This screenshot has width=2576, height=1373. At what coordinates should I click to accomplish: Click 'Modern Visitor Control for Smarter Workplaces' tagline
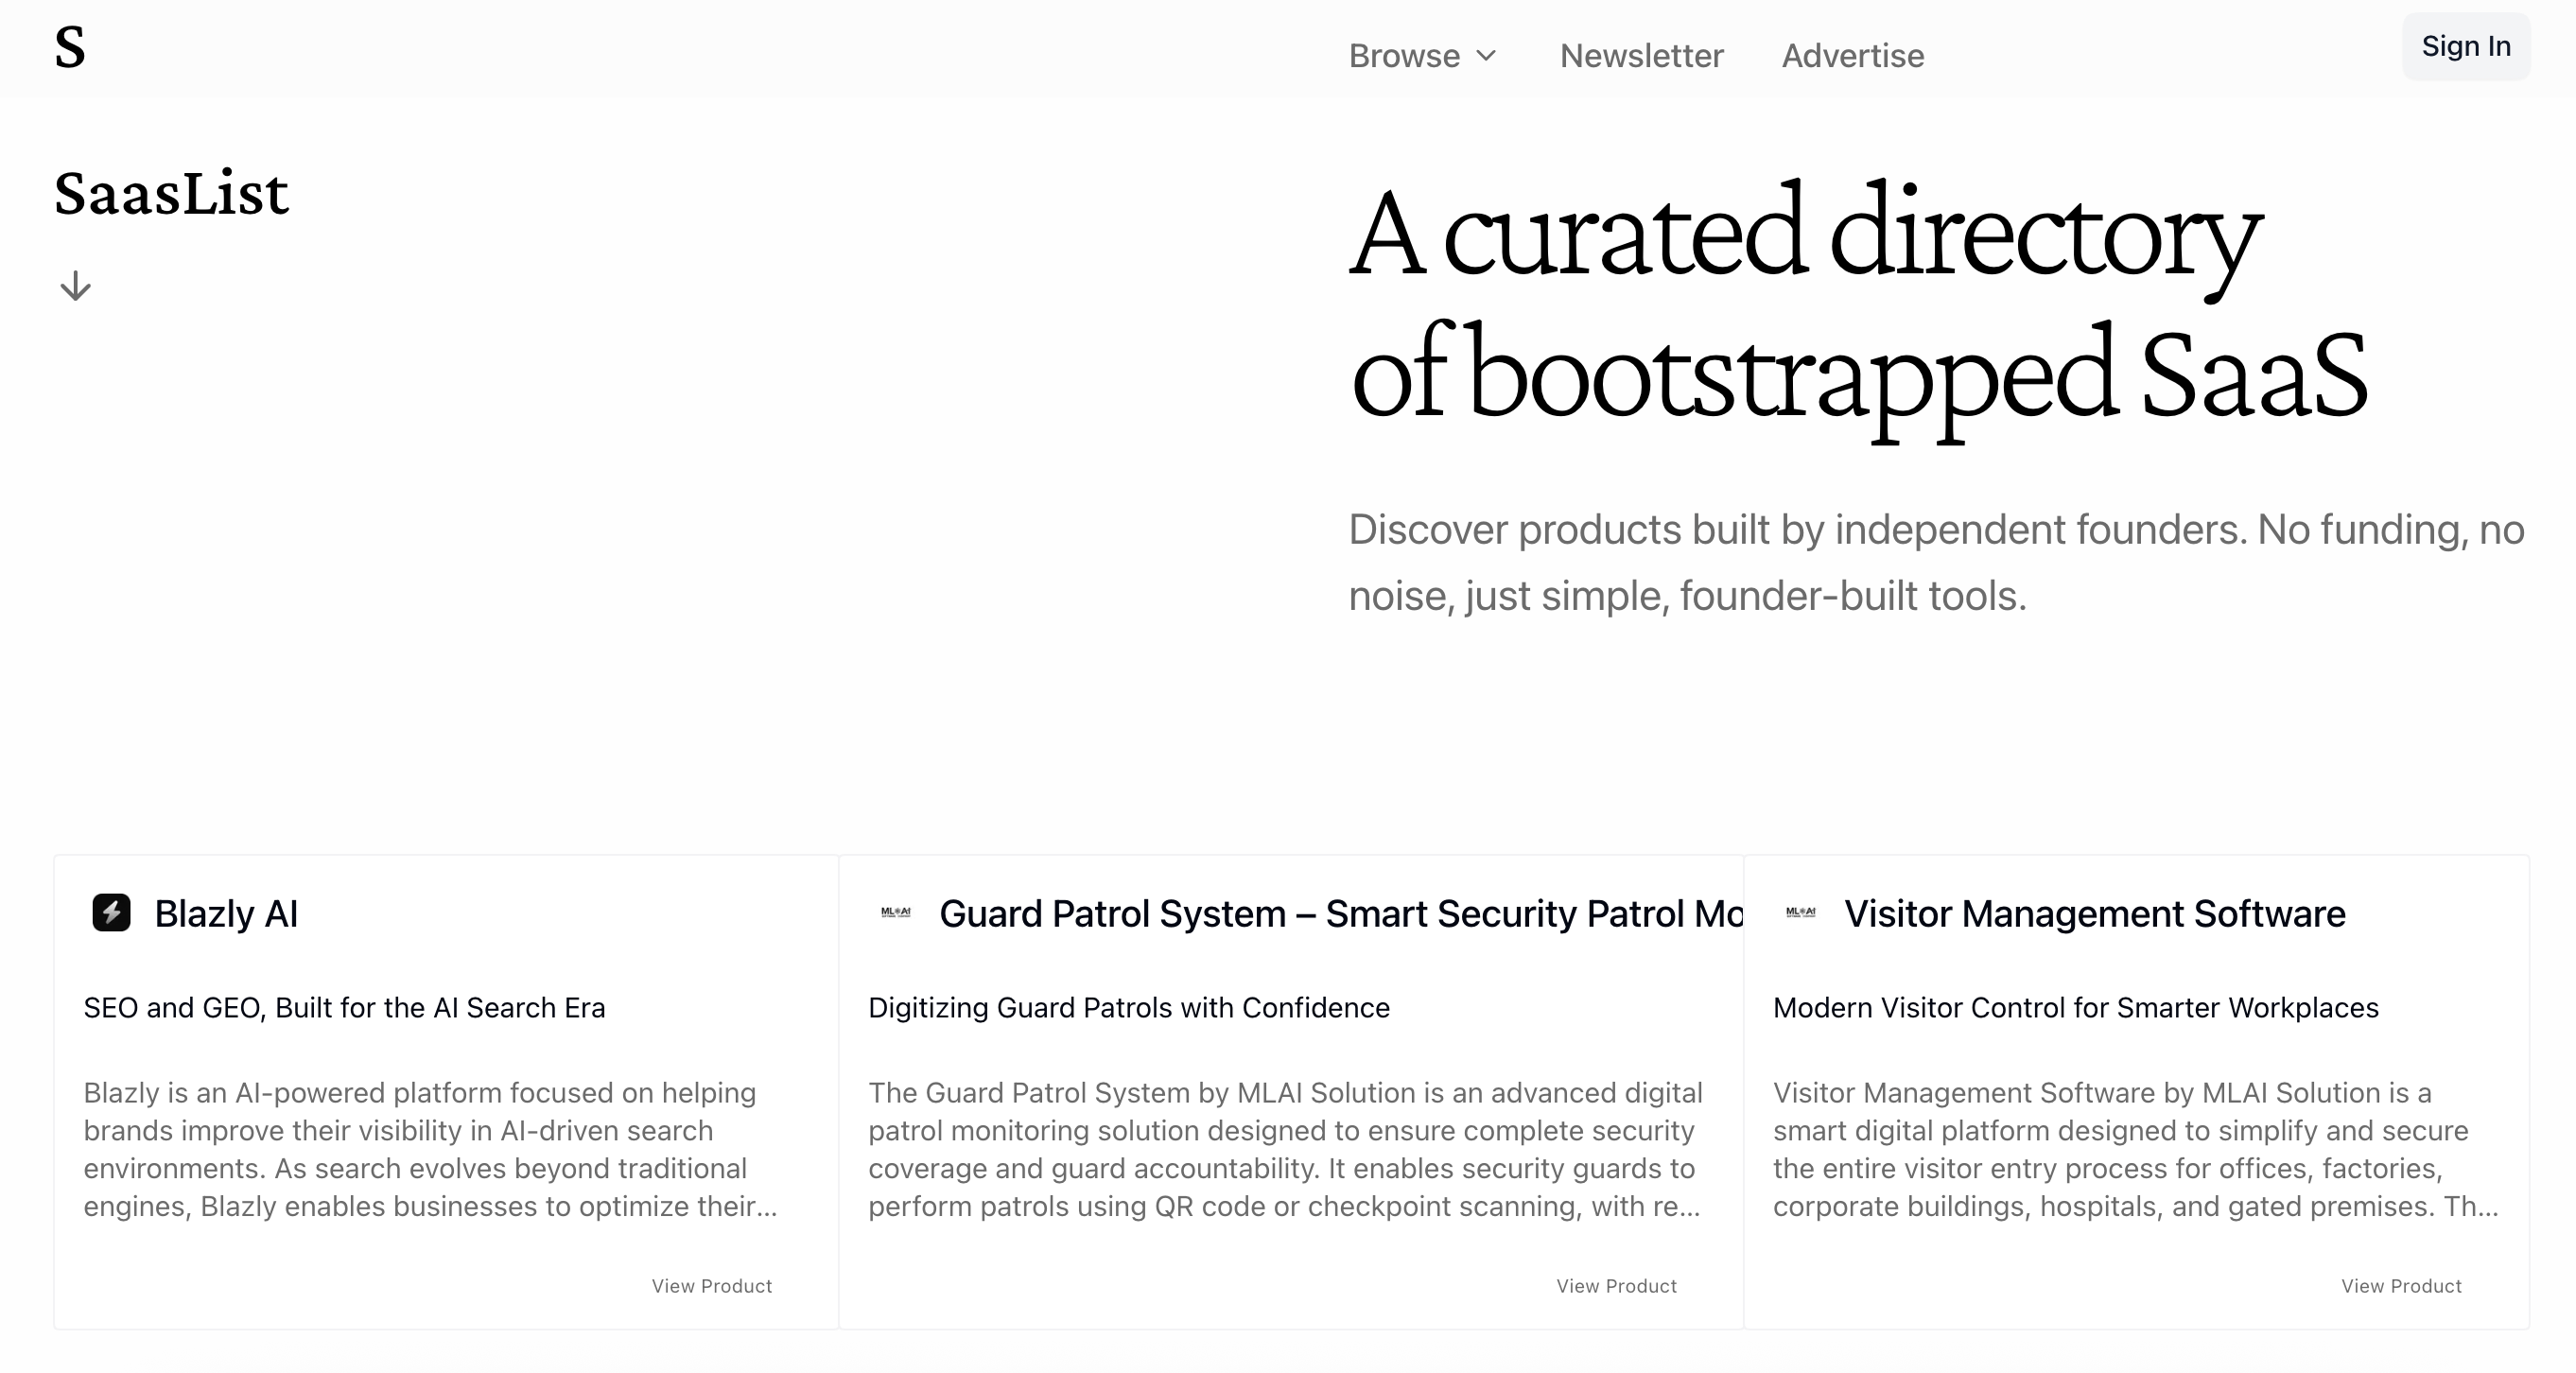(2075, 1008)
